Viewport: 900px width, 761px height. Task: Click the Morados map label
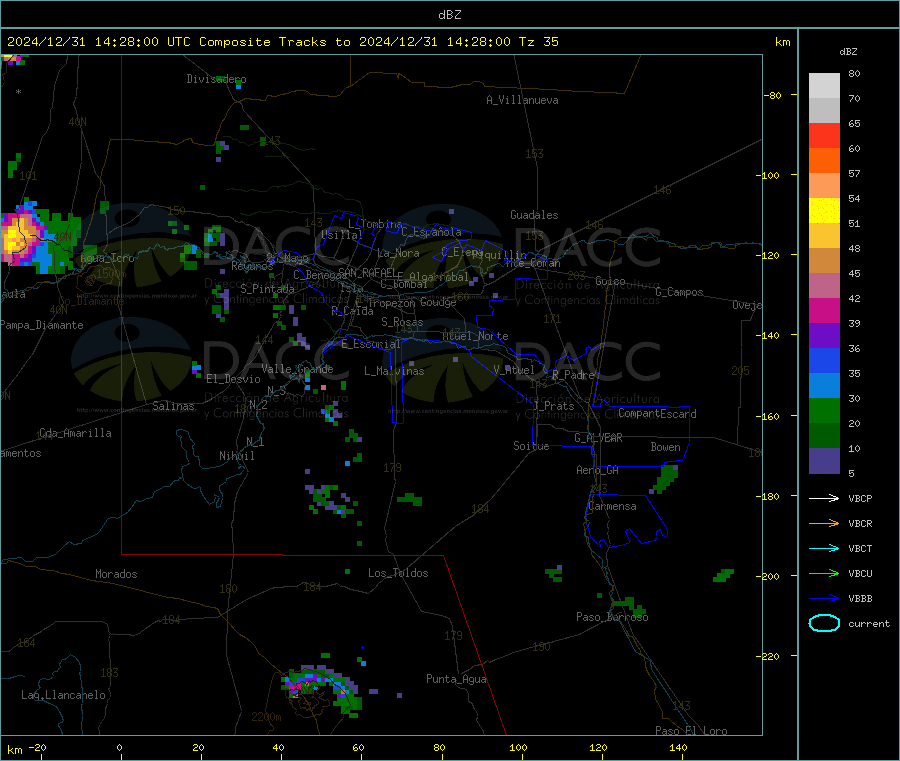[116, 574]
